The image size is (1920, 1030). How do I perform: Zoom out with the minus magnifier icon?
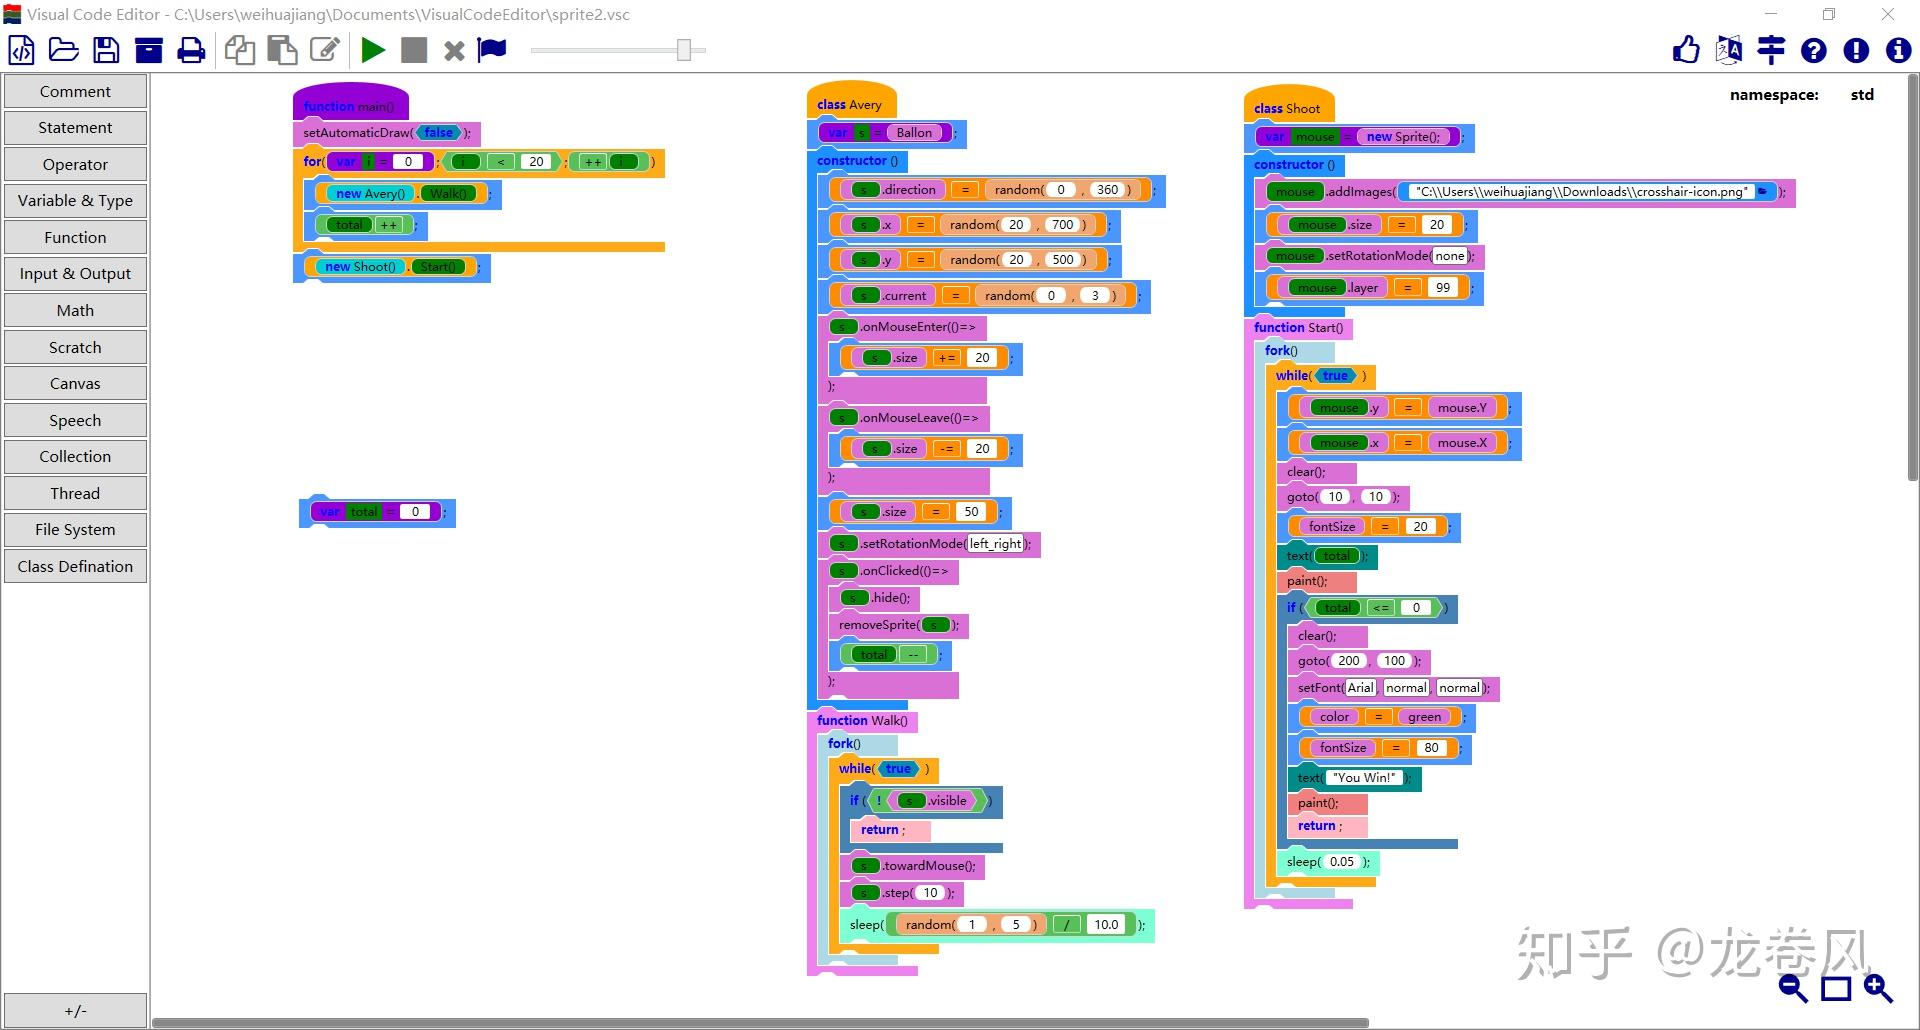coord(1793,988)
